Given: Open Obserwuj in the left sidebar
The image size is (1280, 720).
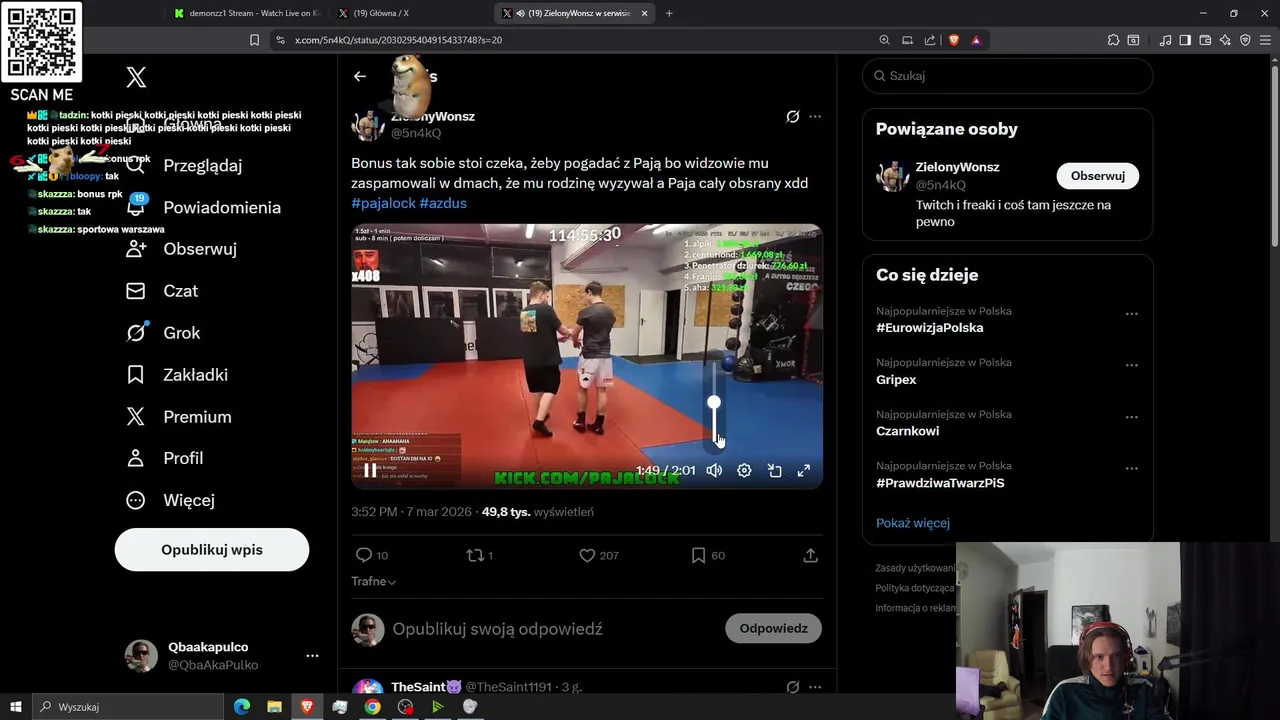Looking at the screenshot, I should [182, 249].
